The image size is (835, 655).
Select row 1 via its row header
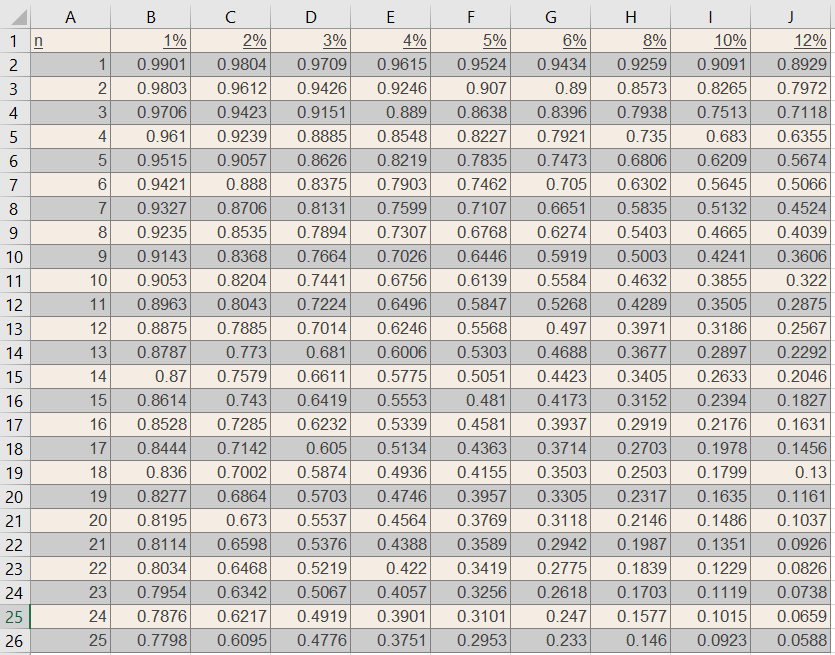[x=13, y=42]
